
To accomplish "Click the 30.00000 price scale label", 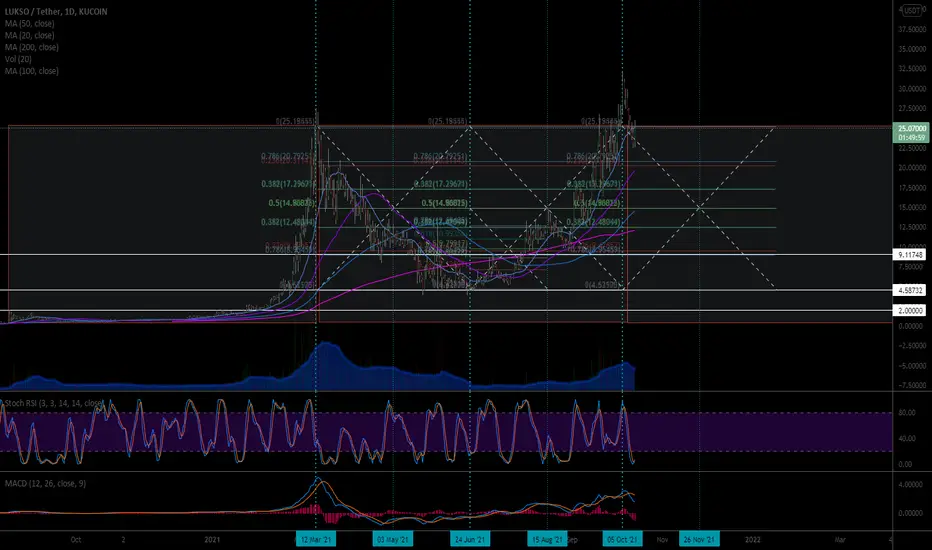I will [912, 89].
